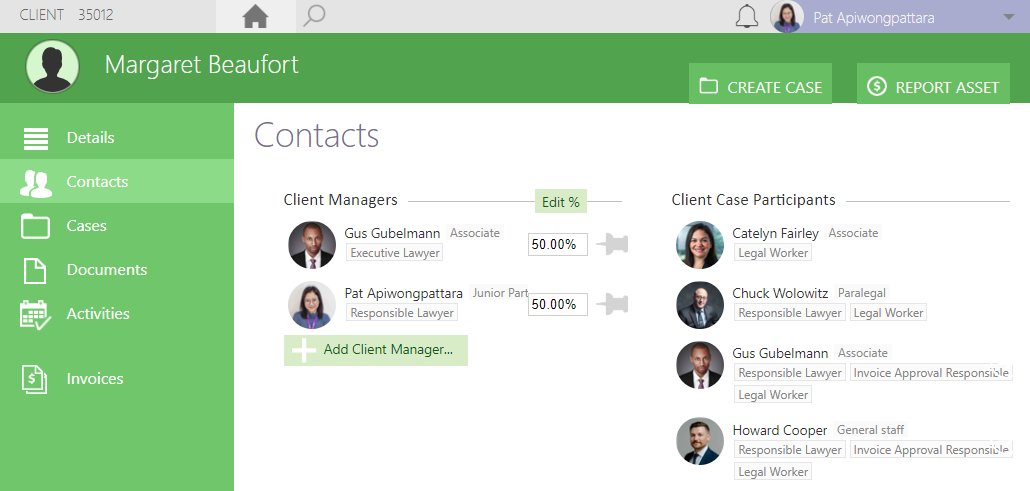1030x491 pixels.
Task: Click the client silhouette avatar beside Margaret Beaufort
Action: pos(53,66)
